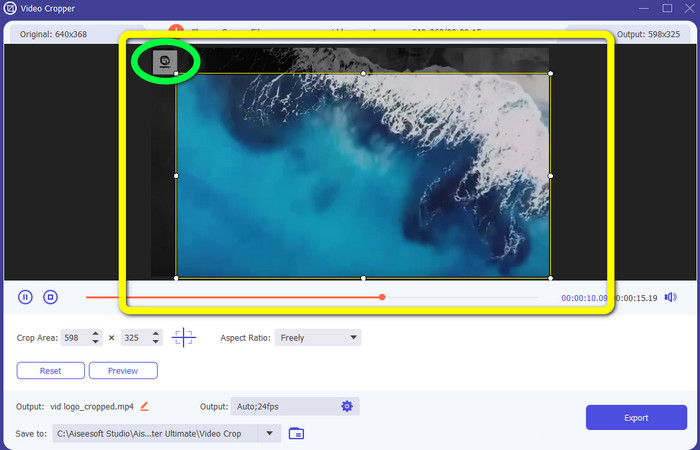Click the top-right crop handle
The height and width of the screenshot is (450, 700).
(550, 73)
